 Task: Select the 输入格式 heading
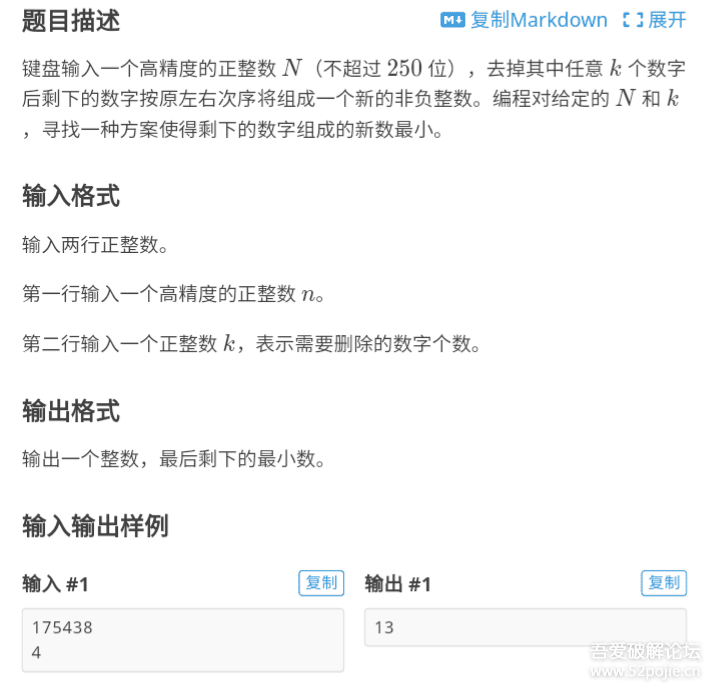pos(71,196)
